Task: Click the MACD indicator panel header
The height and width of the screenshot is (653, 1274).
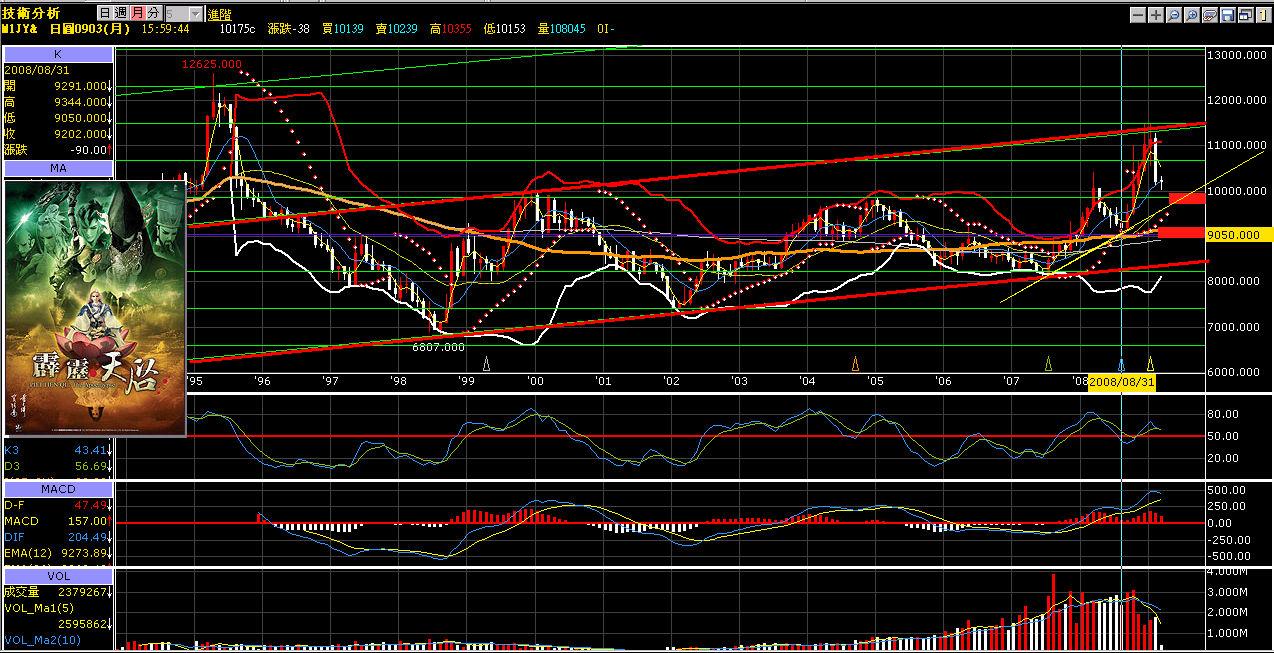Action: tap(58, 488)
